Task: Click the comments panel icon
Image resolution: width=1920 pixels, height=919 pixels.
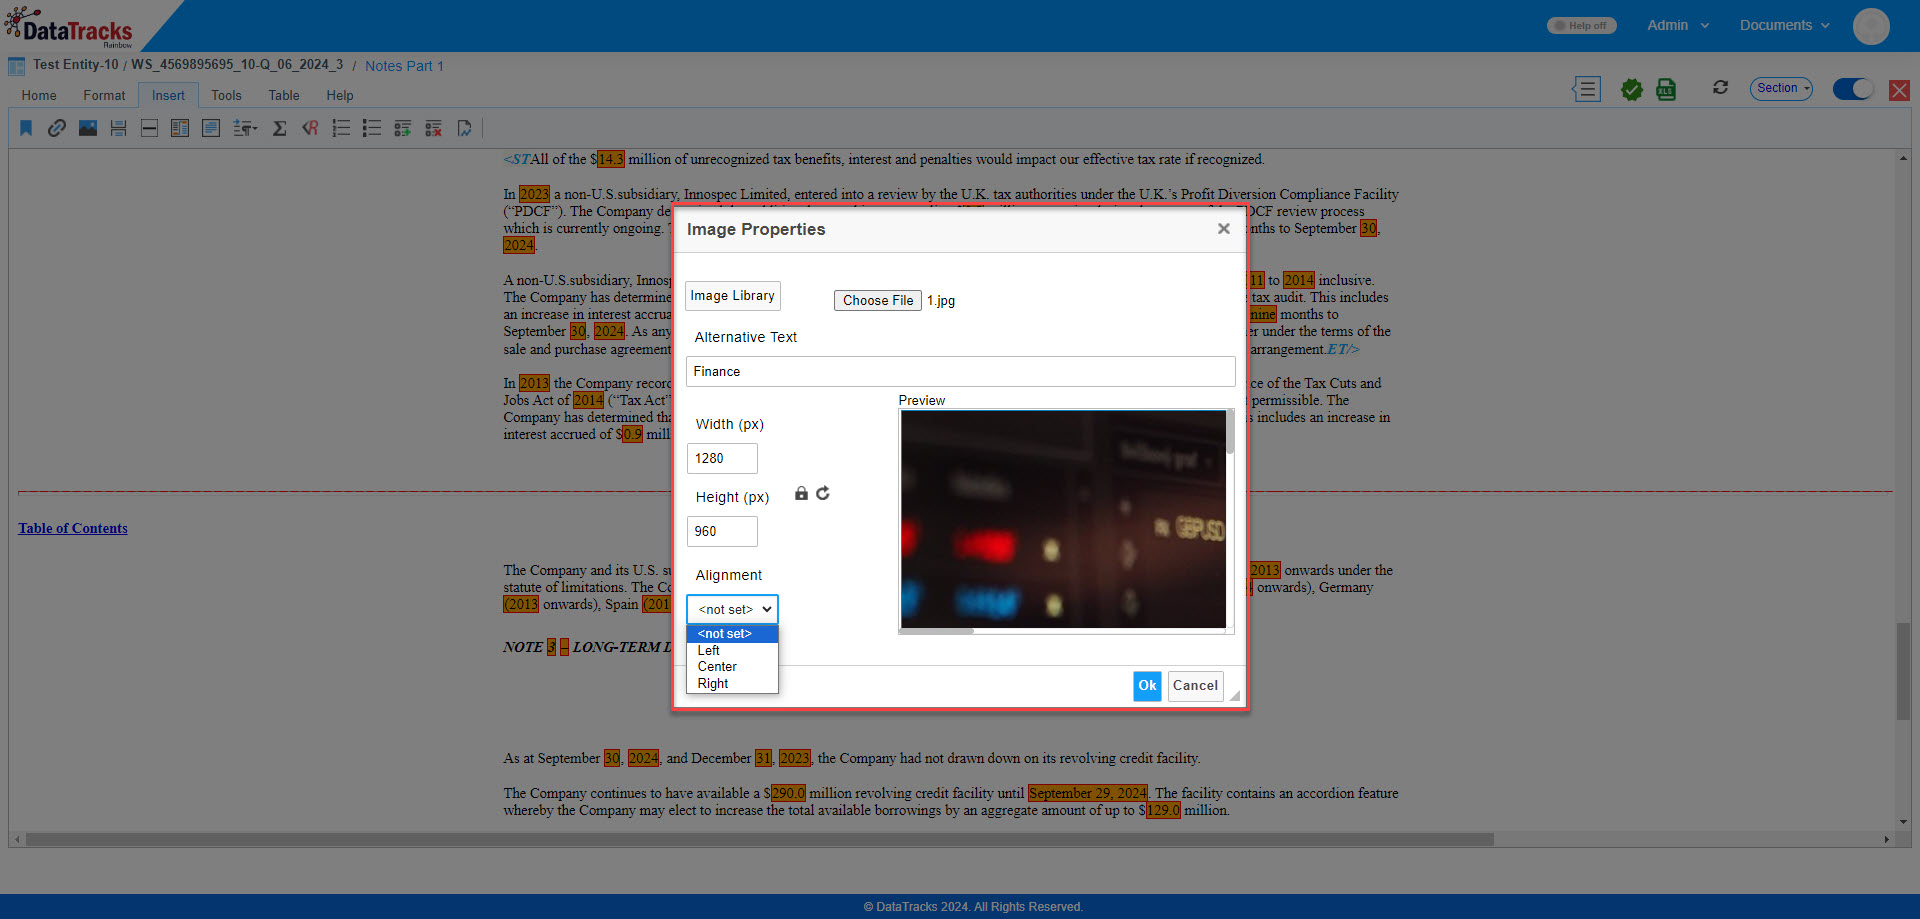Action: pos(1586,89)
